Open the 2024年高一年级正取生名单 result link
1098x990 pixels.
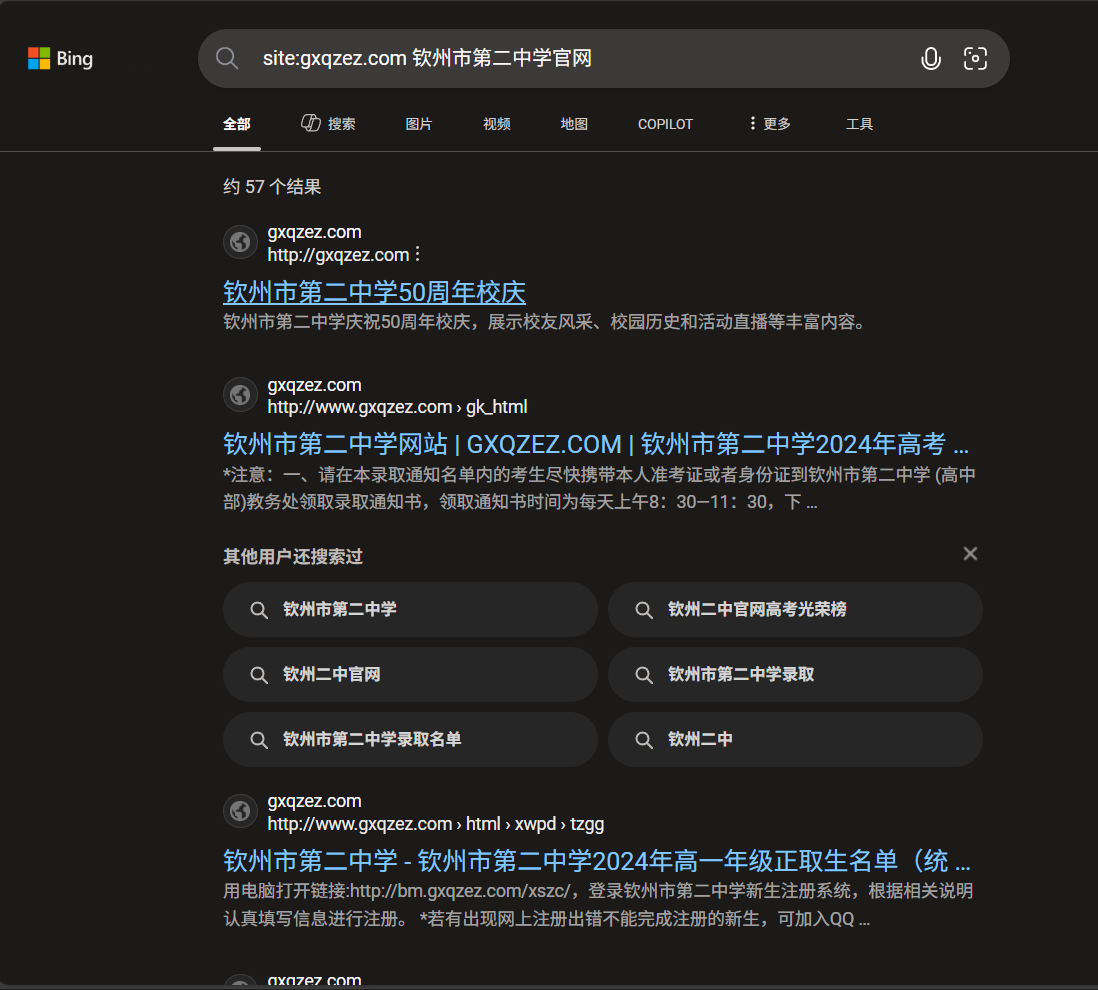click(596, 861)
